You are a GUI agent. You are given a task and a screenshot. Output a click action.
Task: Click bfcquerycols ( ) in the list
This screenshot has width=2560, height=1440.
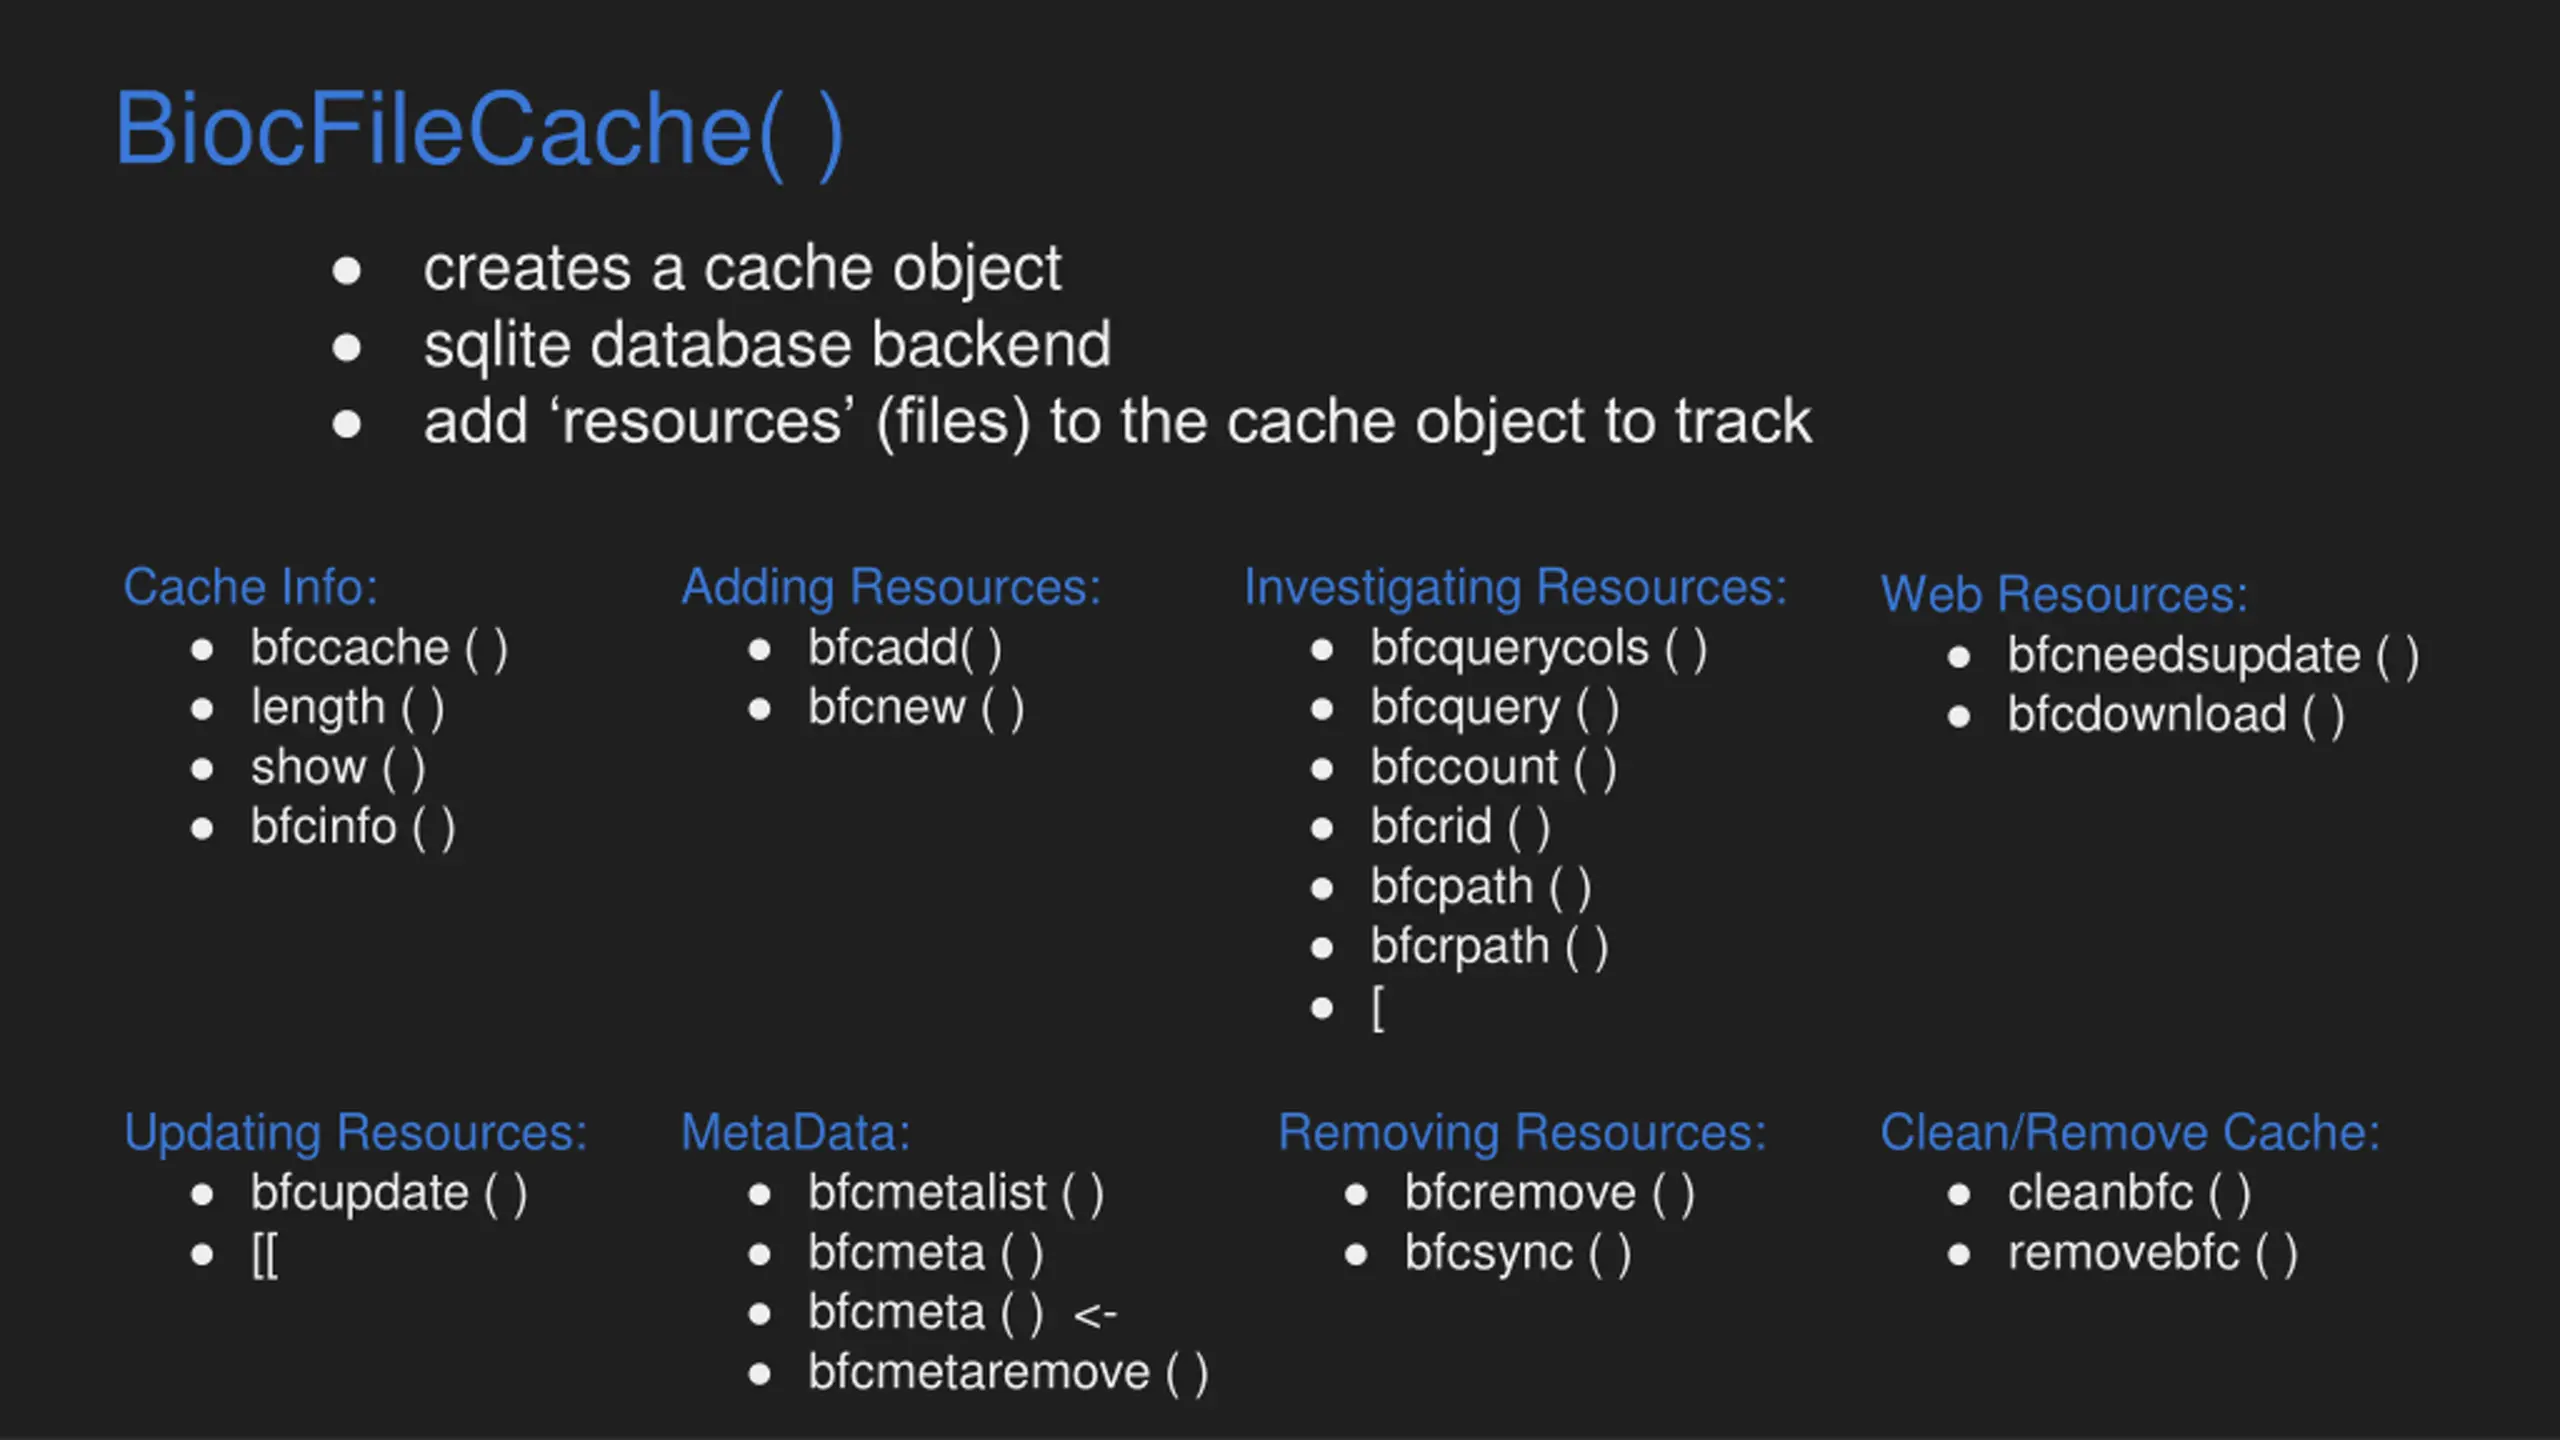(x=1538, y=649)
